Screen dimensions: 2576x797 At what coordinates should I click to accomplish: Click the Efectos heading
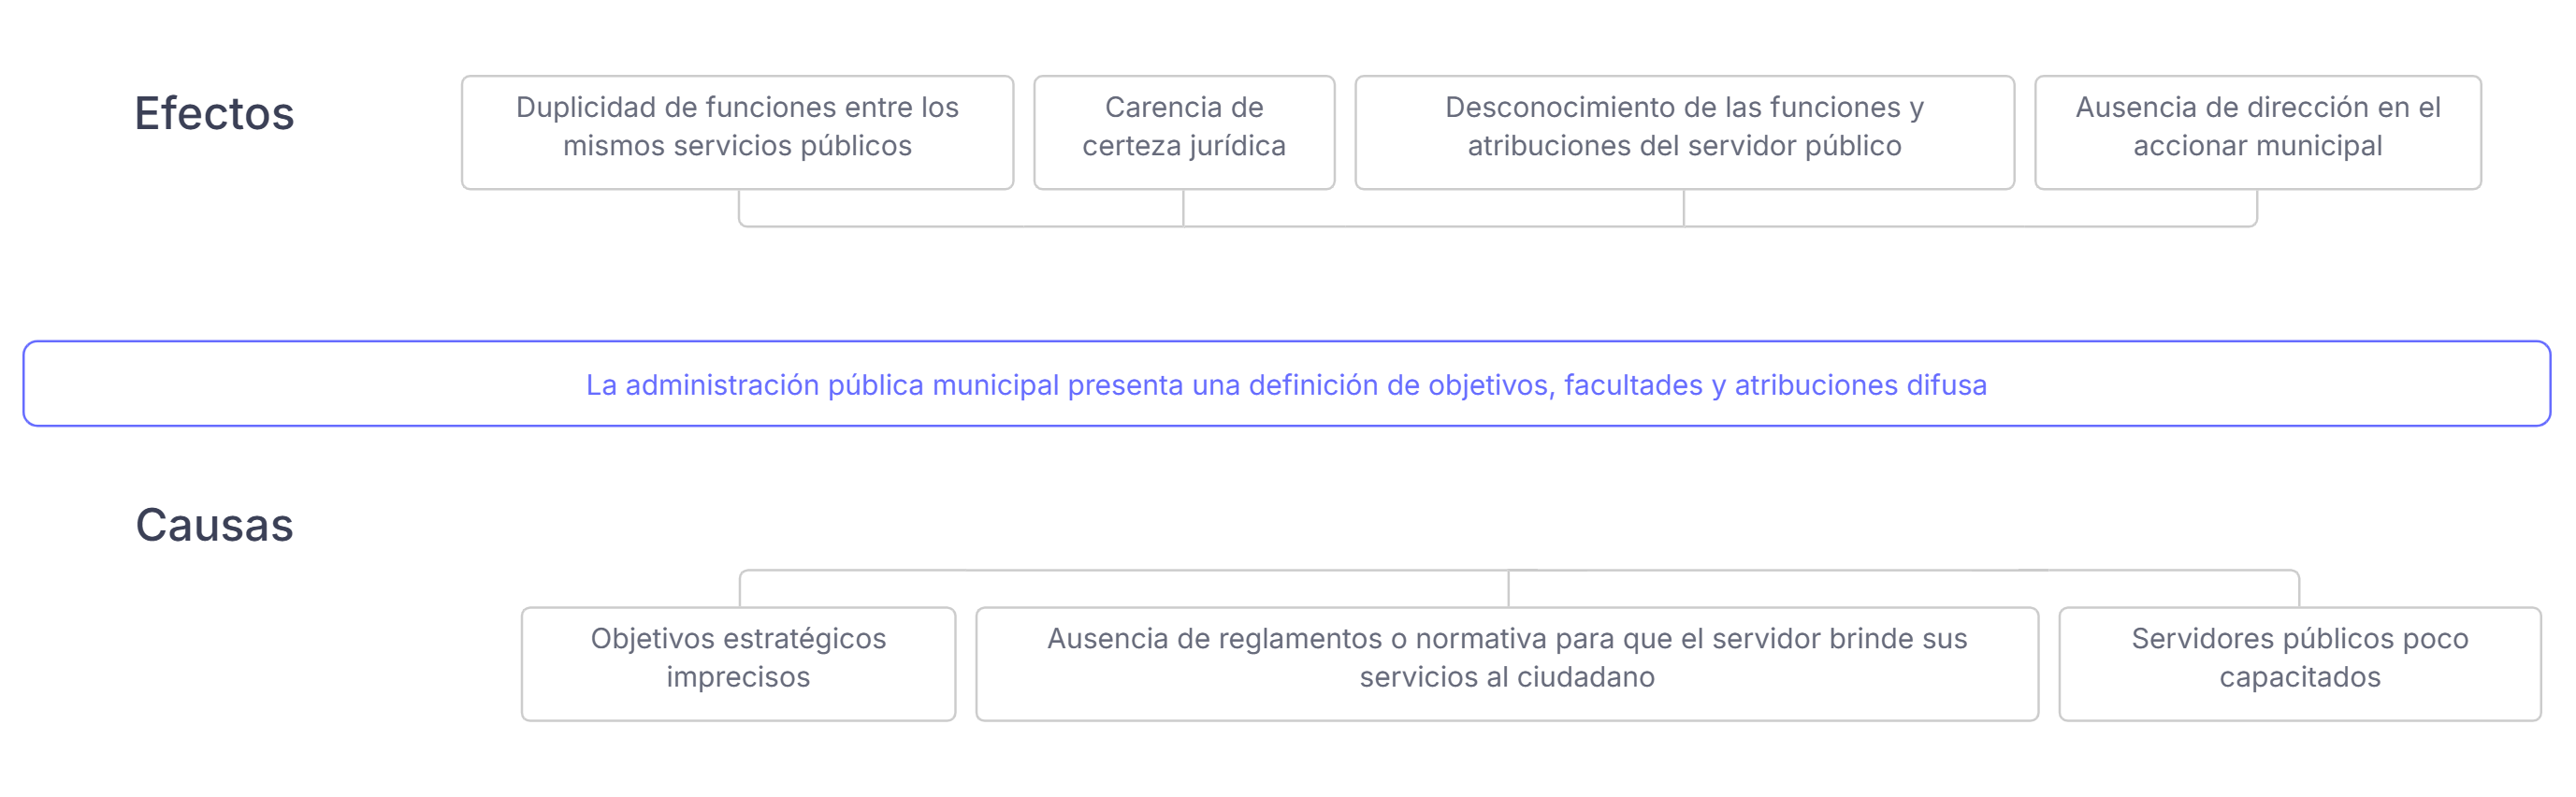[x=214, y=114]
